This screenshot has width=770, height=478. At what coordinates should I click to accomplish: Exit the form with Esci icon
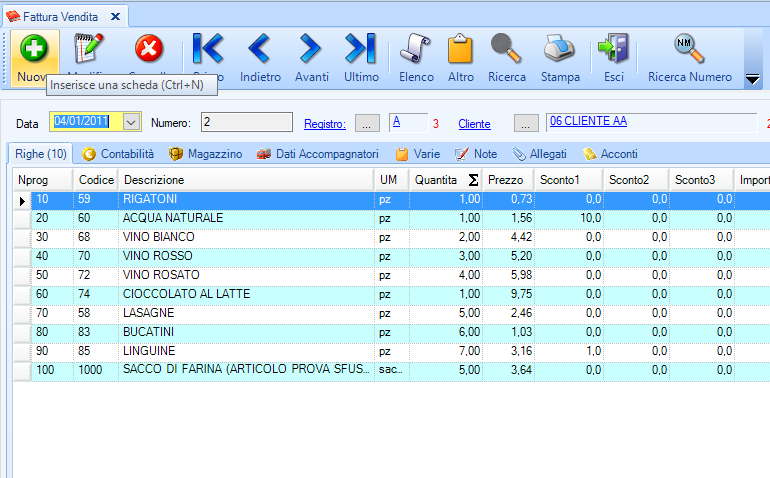pyautogui.click(x=613, y=49)
